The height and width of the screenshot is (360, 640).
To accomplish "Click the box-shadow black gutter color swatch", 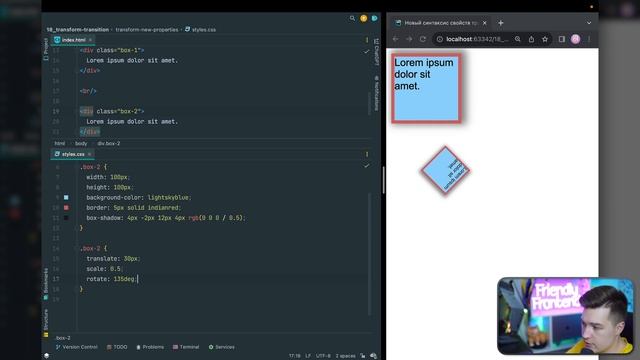I will point(66,218).
